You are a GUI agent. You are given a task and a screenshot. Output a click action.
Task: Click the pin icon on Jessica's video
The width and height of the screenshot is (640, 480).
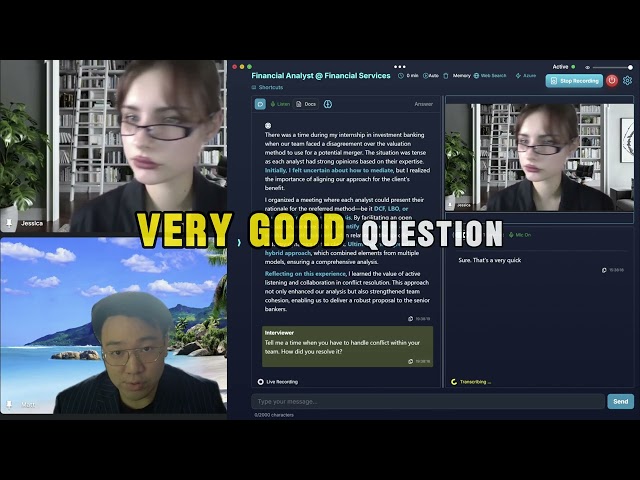coord(9,223)
